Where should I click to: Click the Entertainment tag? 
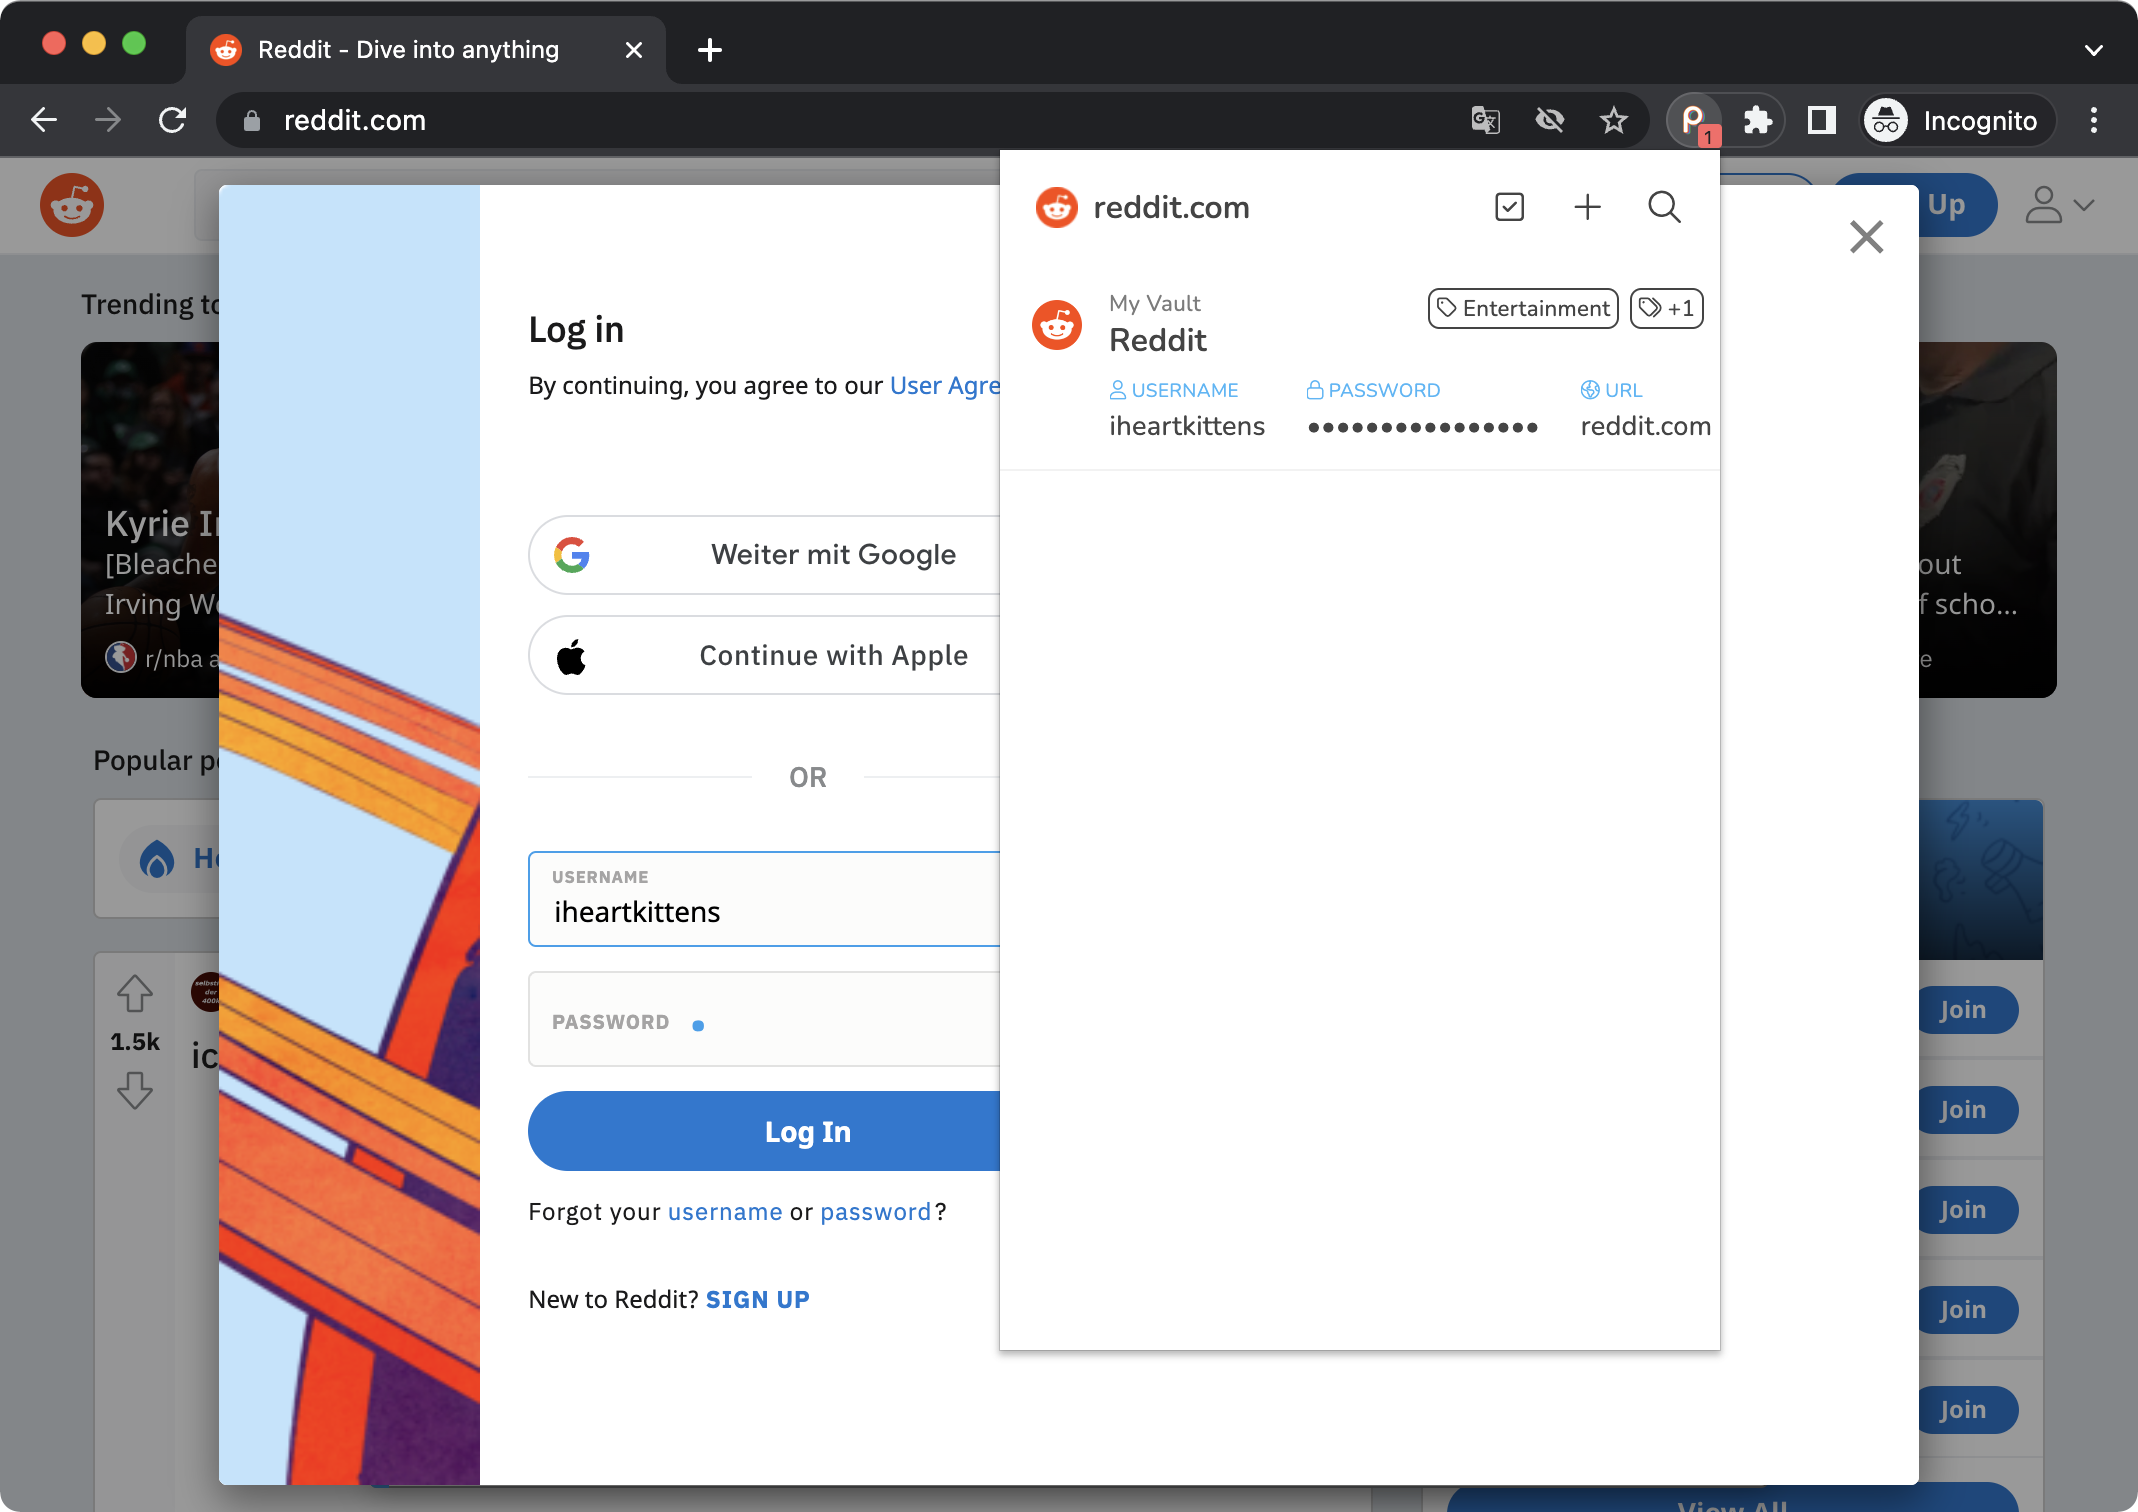(1523, 308)
